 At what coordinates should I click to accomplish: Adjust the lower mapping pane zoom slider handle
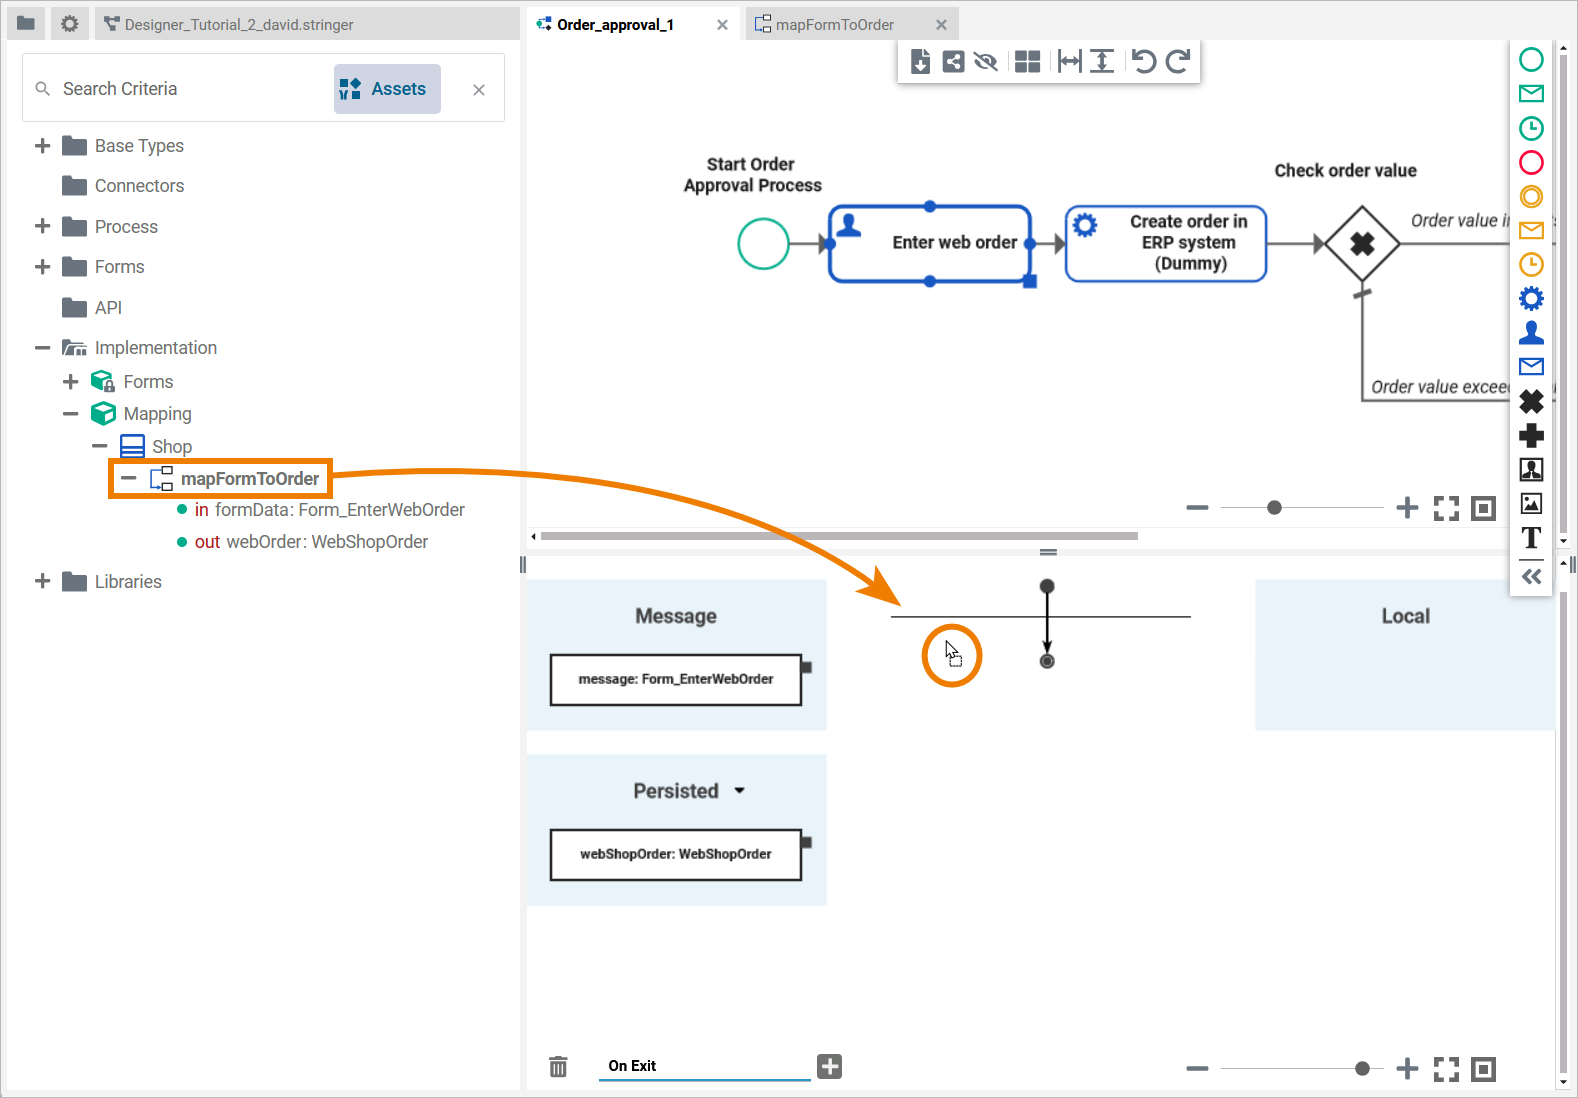pos(1362,1069)
